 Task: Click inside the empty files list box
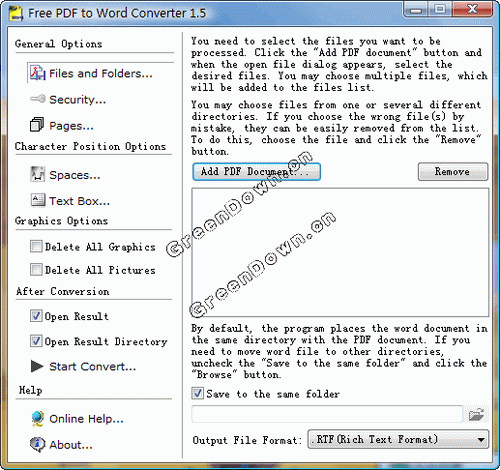point(340,252)
